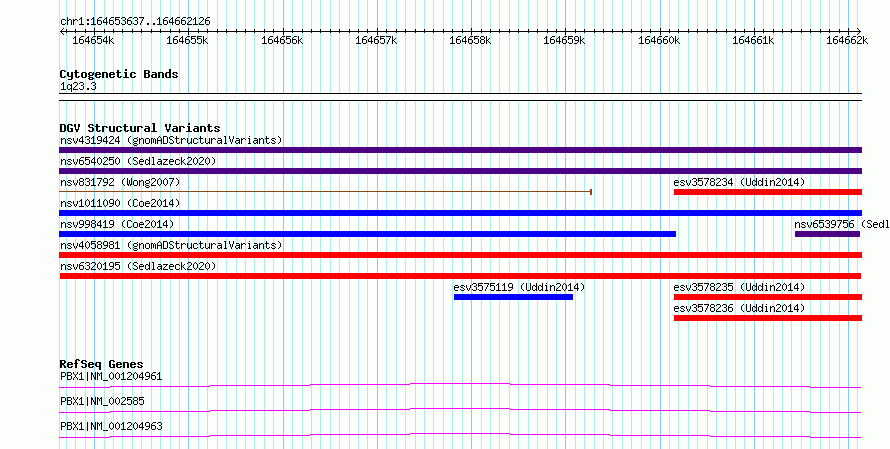Click the 164654k ruler tick label
Screen dimensions: 890x449
[93, 41]
